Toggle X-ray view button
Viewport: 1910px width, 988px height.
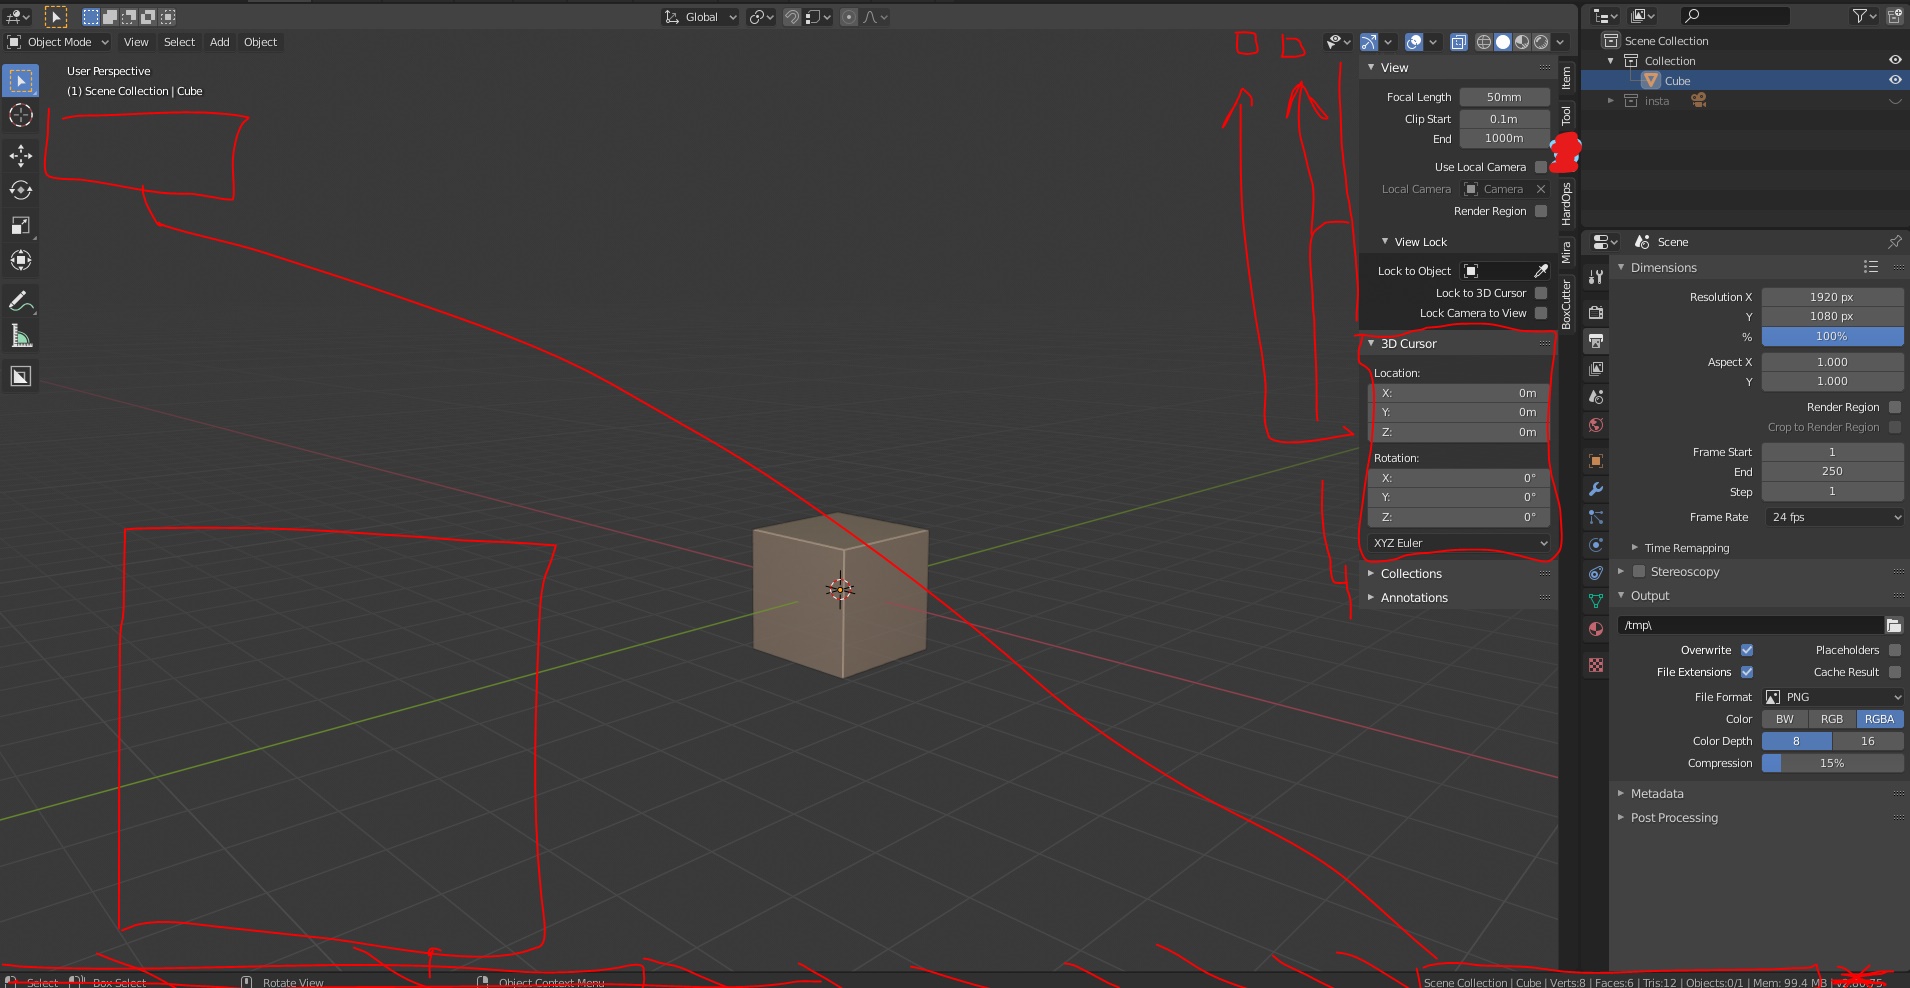[x=1459, y=42]
